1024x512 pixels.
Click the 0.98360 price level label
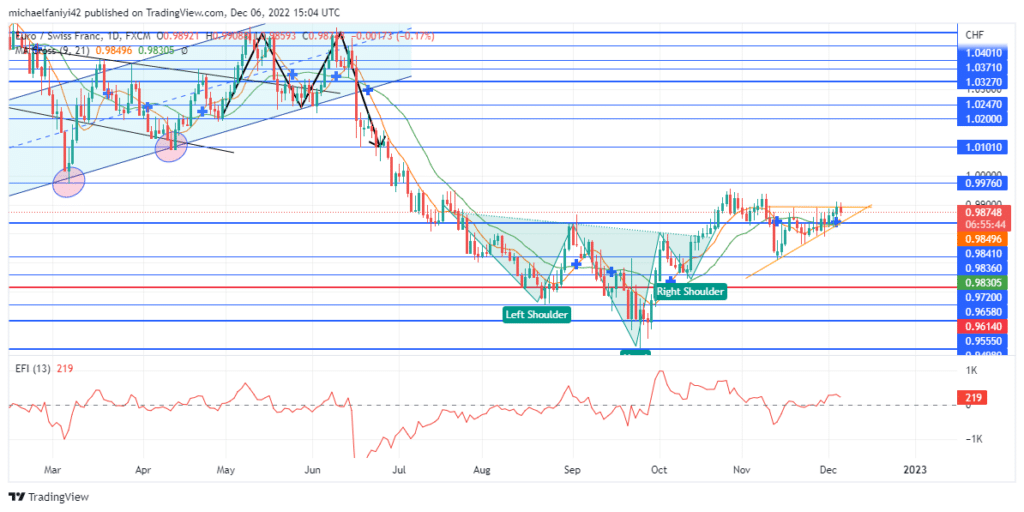[984, 268]
